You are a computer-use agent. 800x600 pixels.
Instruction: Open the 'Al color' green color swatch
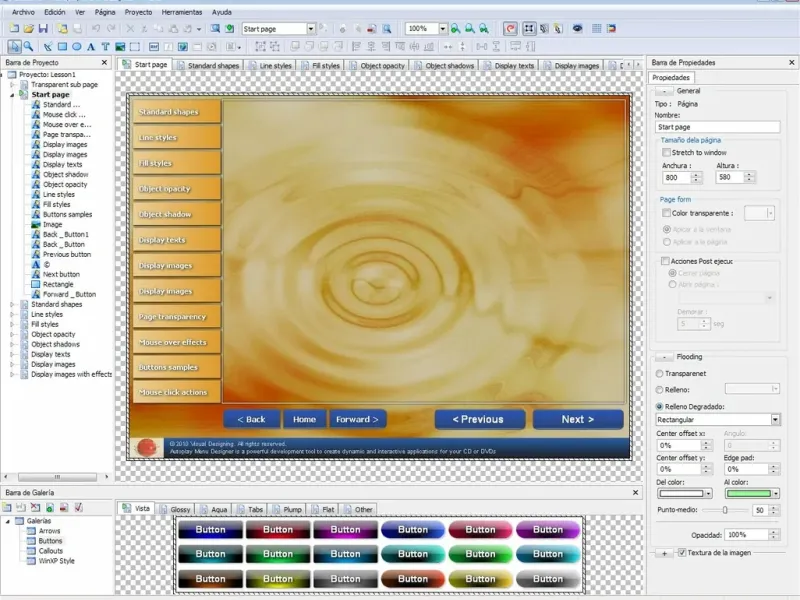click(749, 493)
